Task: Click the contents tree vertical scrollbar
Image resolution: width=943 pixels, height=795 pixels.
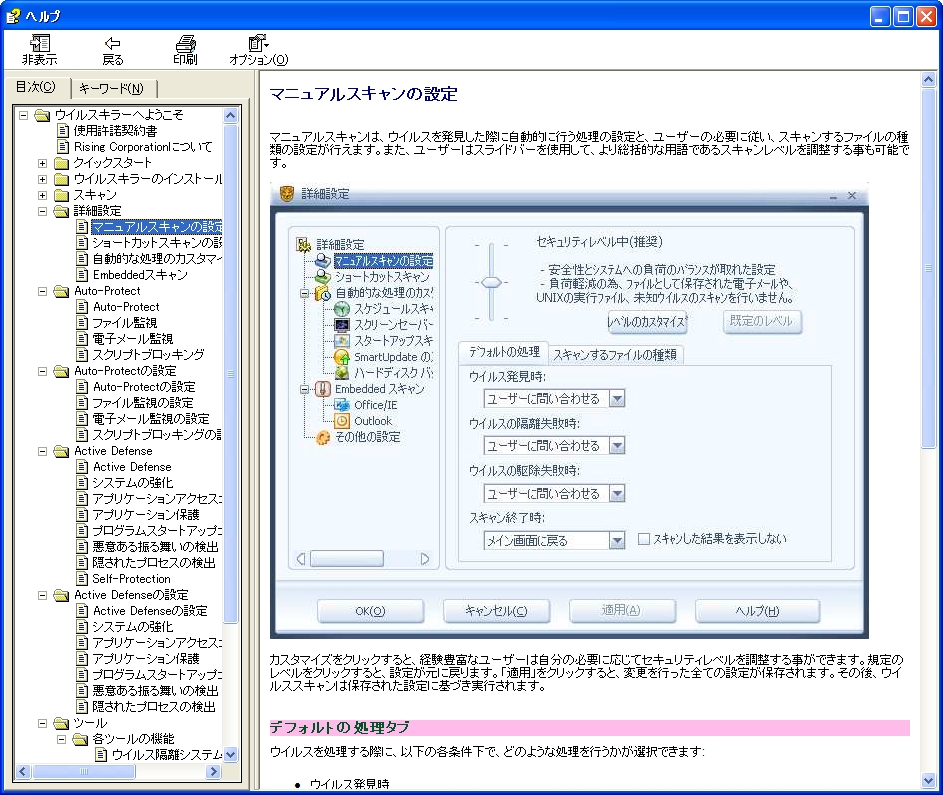Action: pyautogui.click(x=231, y=372)
